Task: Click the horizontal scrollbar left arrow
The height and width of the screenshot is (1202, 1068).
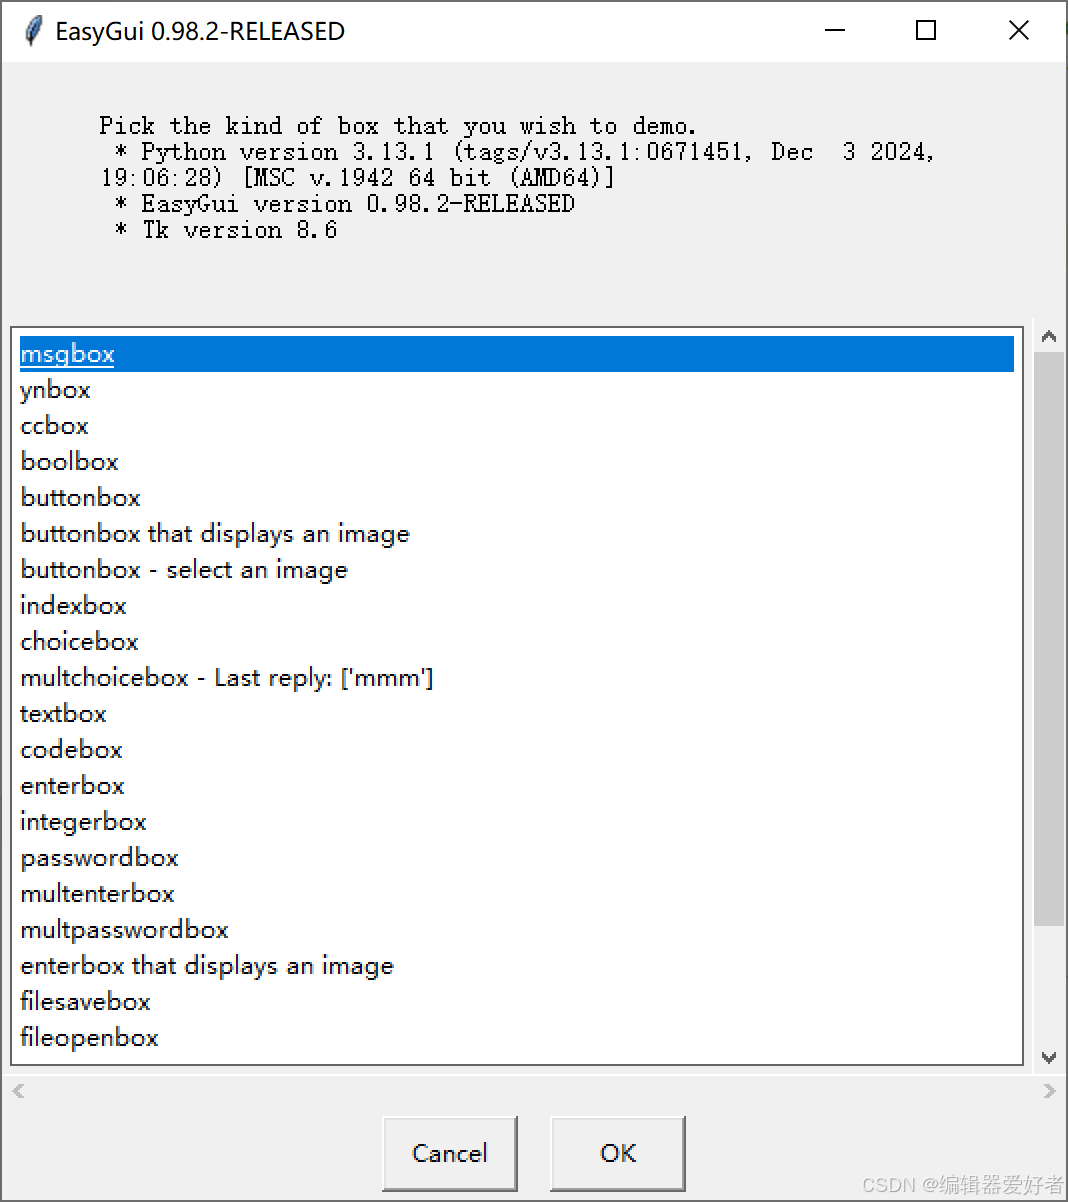Action: click(18, 1090)
